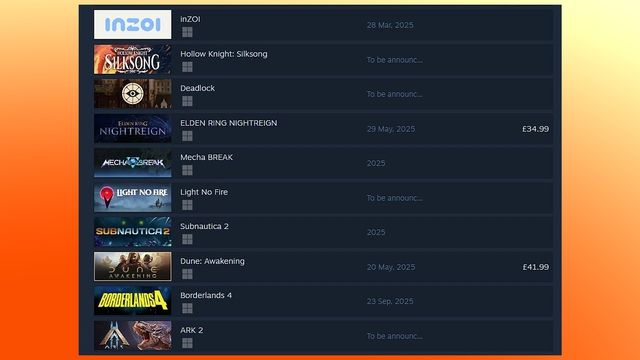Click the Windows icon under Mecha BREAK
The width and height of the screenshot is (640, 360).
(x=187, y=170)
